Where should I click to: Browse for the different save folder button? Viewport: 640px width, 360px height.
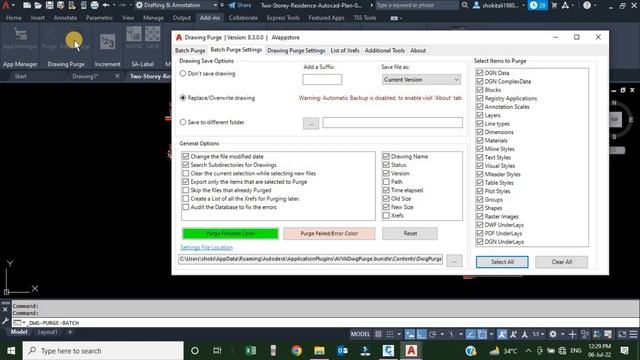tap(311, 123)
